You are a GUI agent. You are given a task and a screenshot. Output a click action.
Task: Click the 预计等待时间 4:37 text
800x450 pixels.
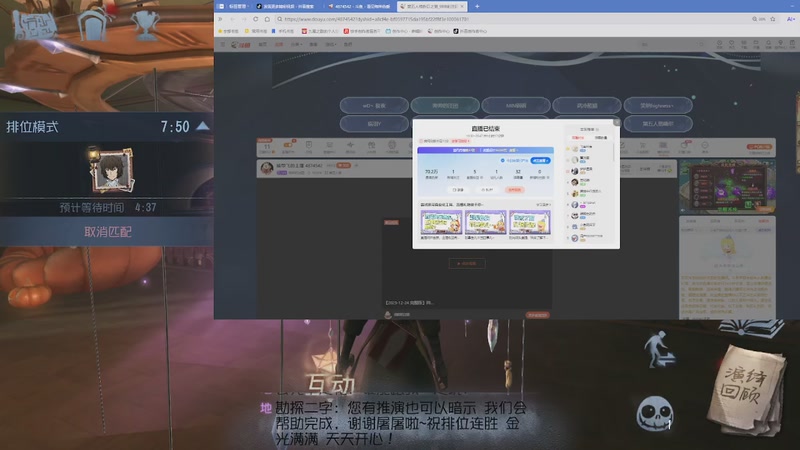[x=108, y=208]
